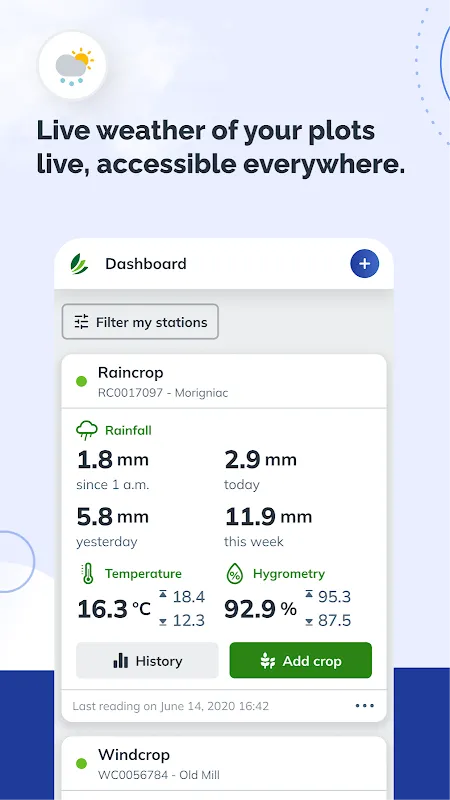
Task: Tap the green Add crop button
Action: coord(301,661)
